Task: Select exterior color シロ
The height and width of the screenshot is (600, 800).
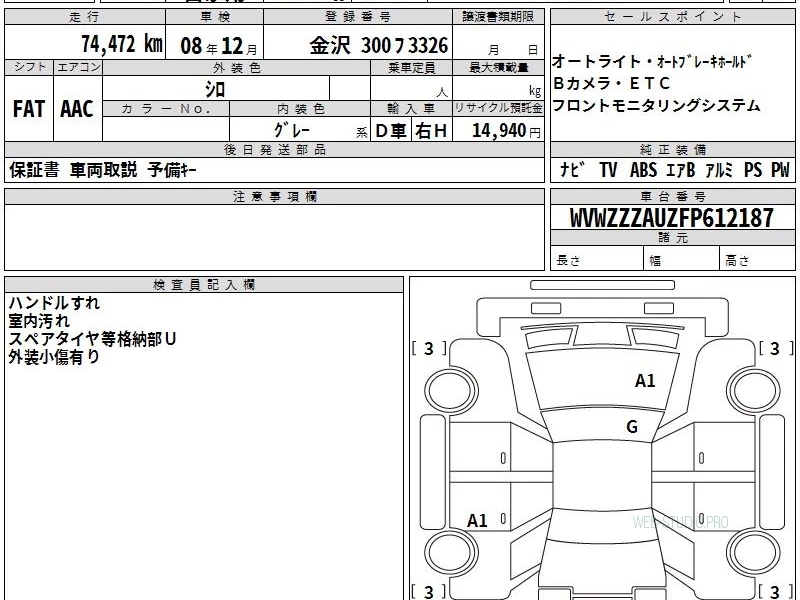Action: pos(215,90)
